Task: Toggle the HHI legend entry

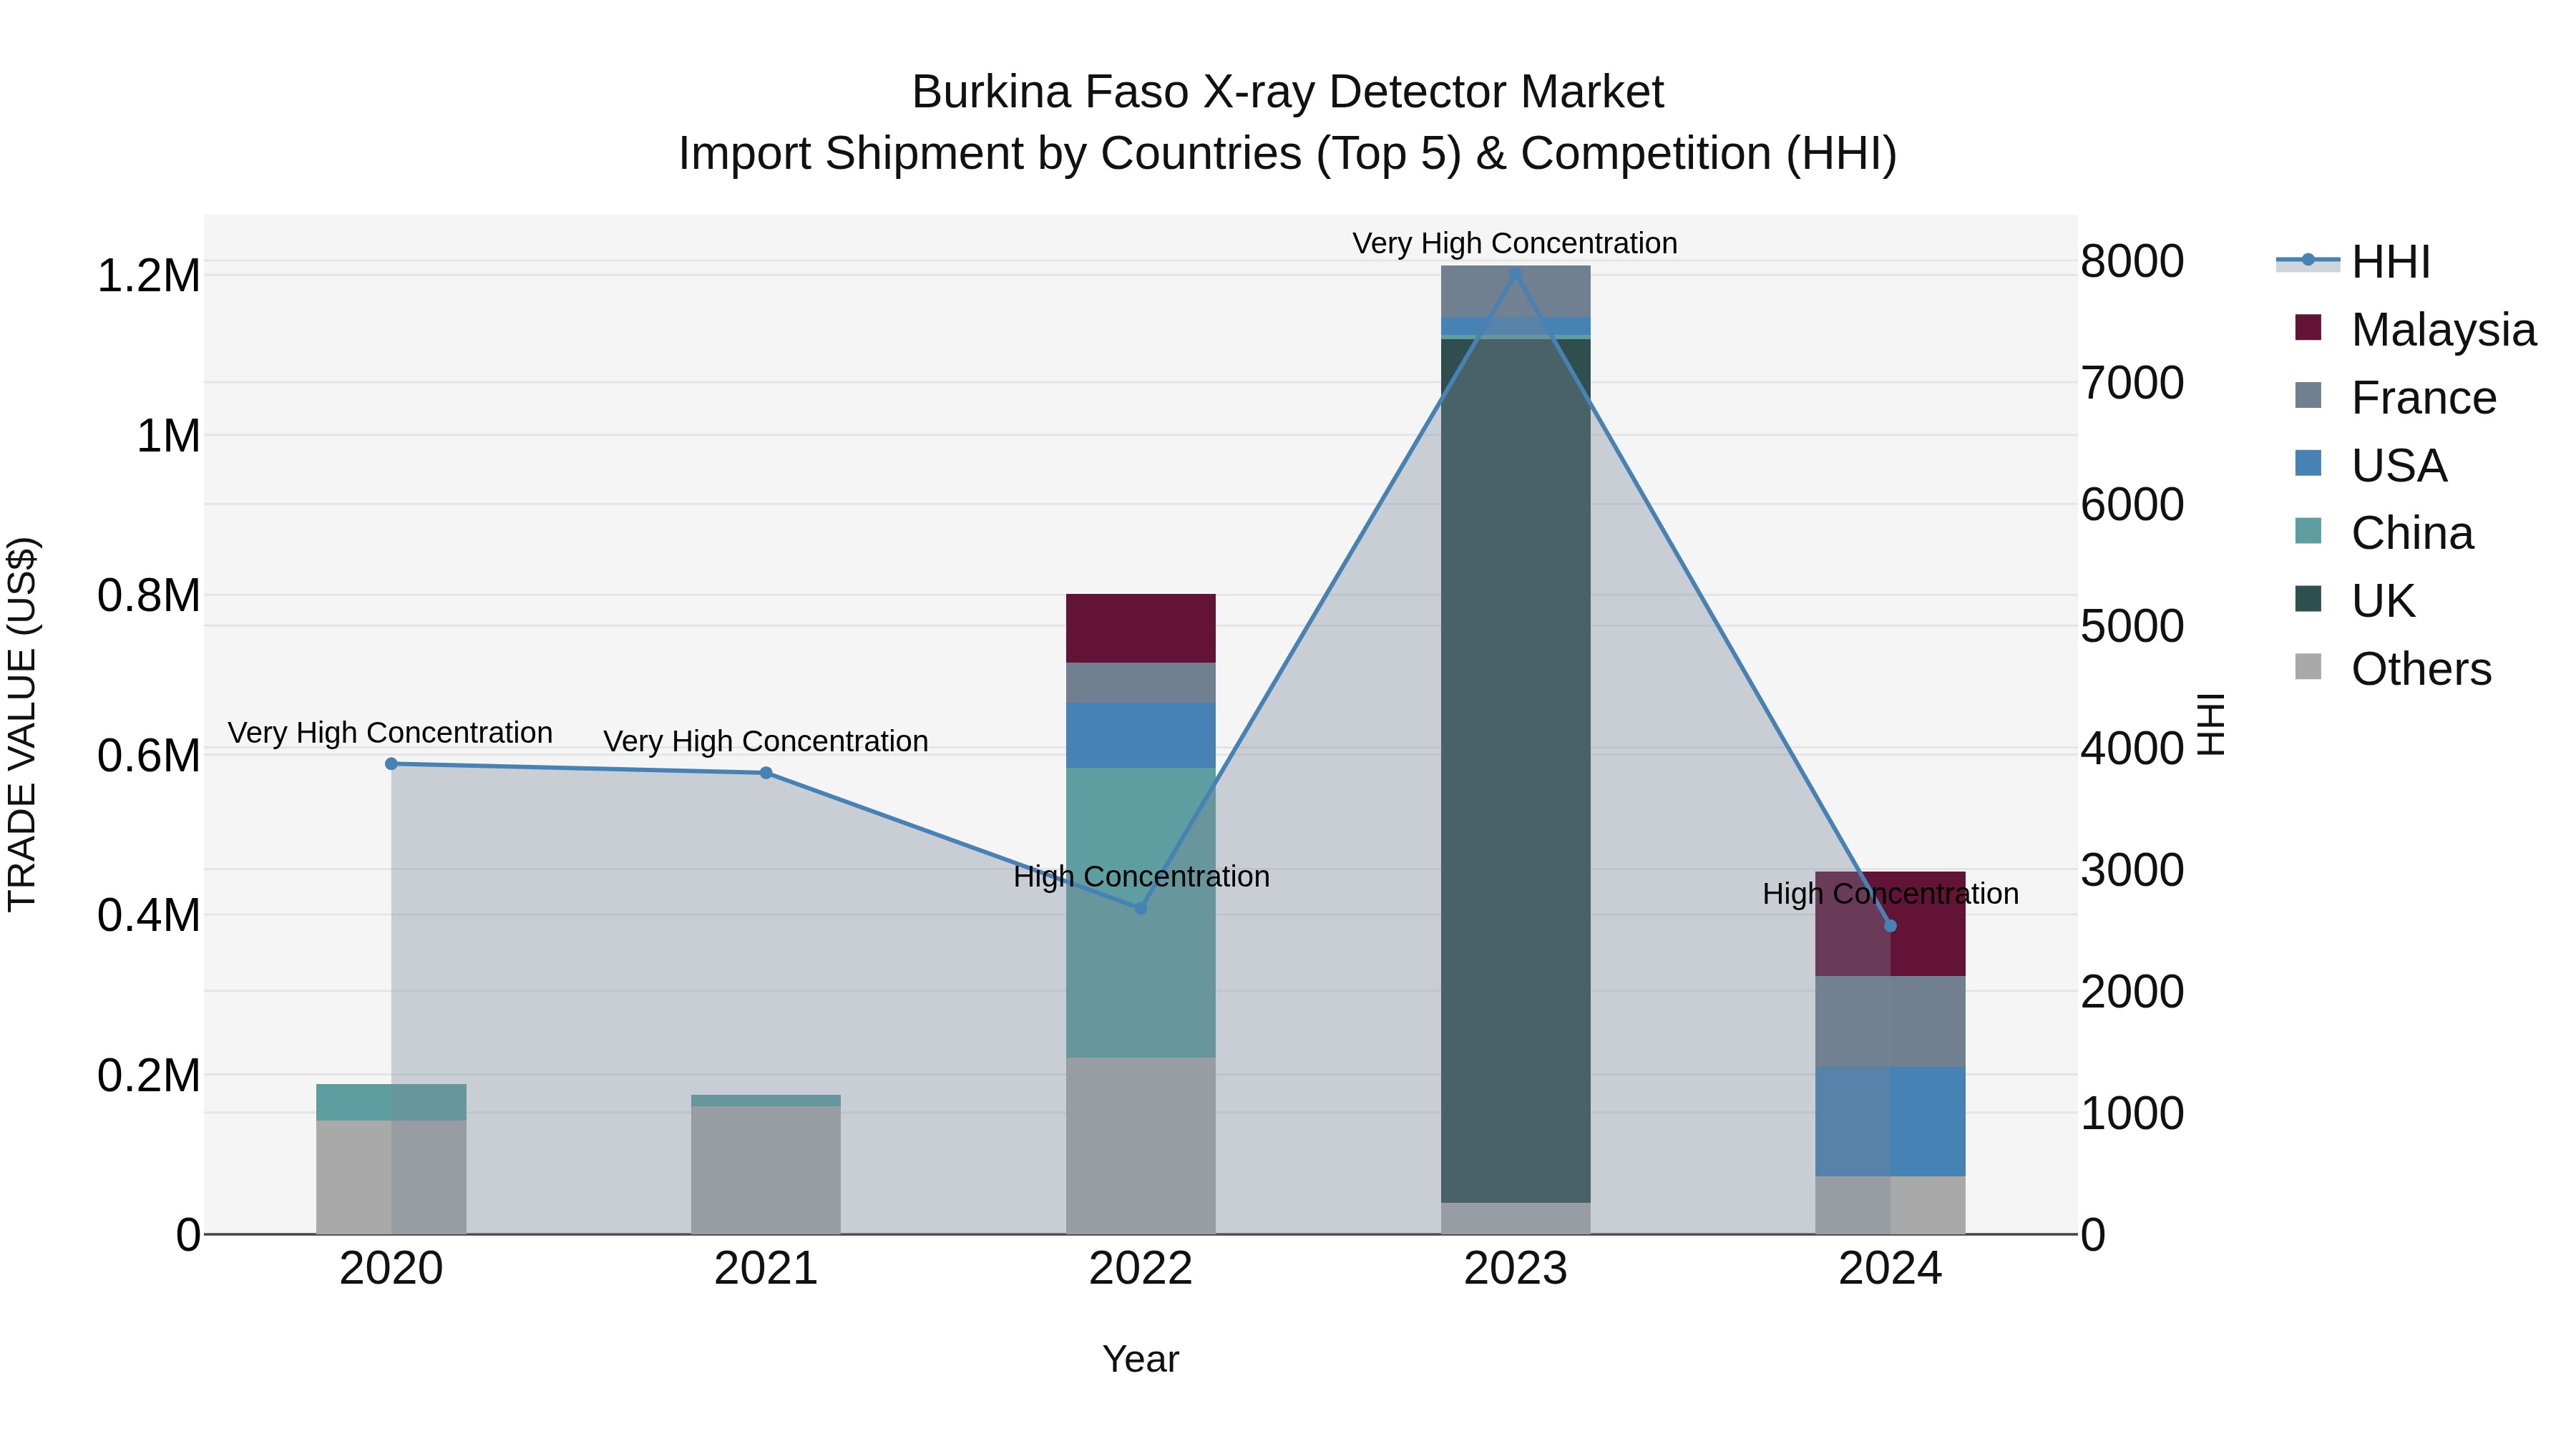Action: 2354,262
